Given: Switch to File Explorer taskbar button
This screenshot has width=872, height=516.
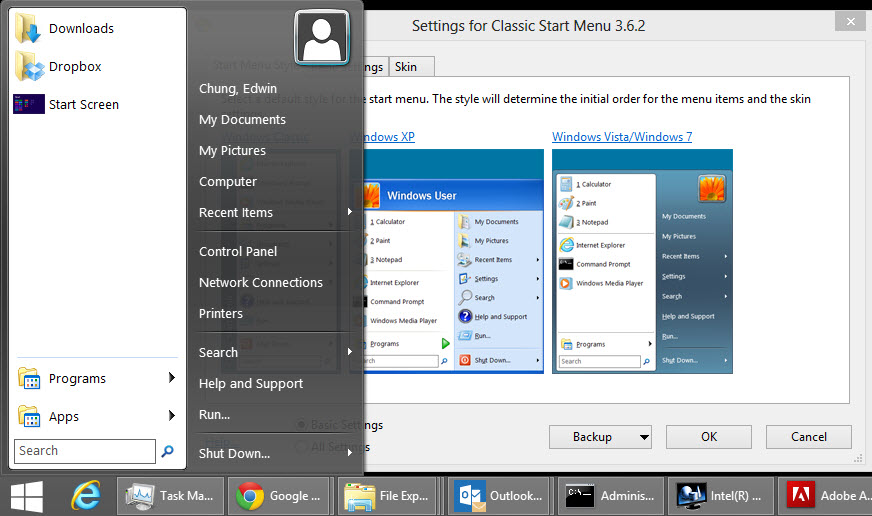Looking at the screenshot, I should [389, 495].
